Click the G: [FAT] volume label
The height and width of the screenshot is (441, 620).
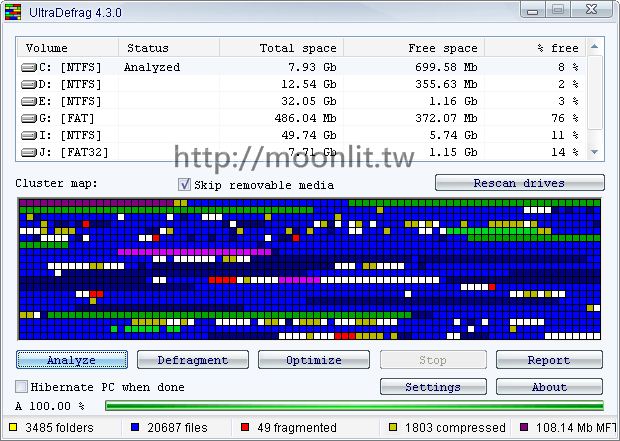[67, 118]
